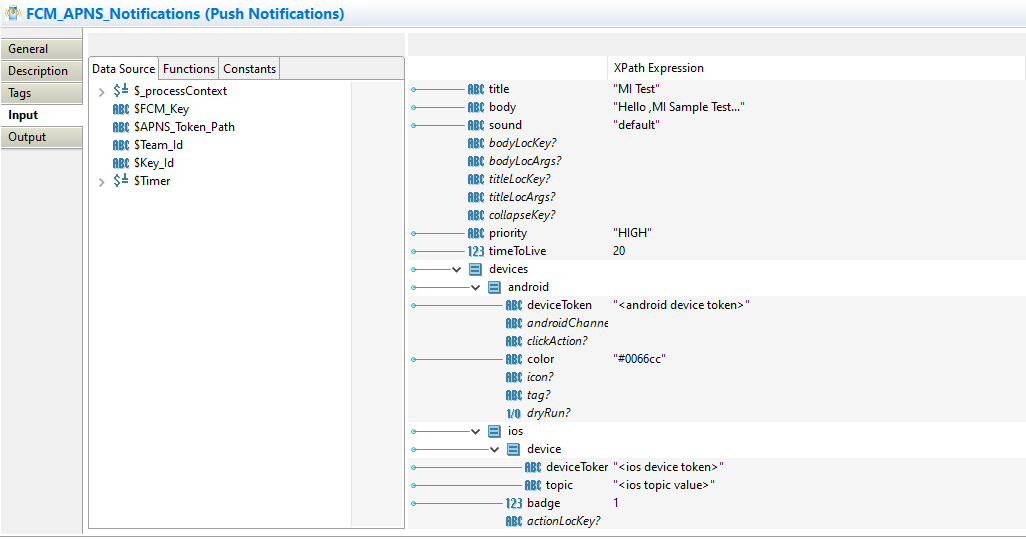1026x540 pixels.
Task: Open the Tags tab
Action: coord(41,93)
